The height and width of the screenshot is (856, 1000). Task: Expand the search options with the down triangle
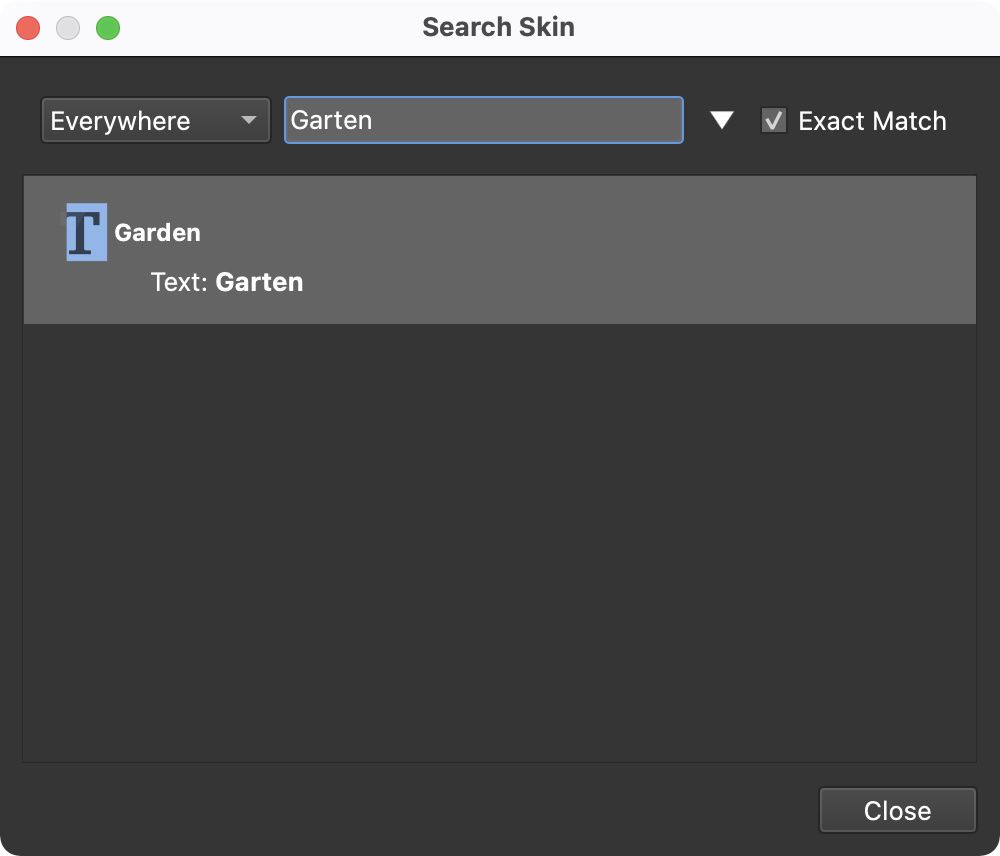[721, 120]
